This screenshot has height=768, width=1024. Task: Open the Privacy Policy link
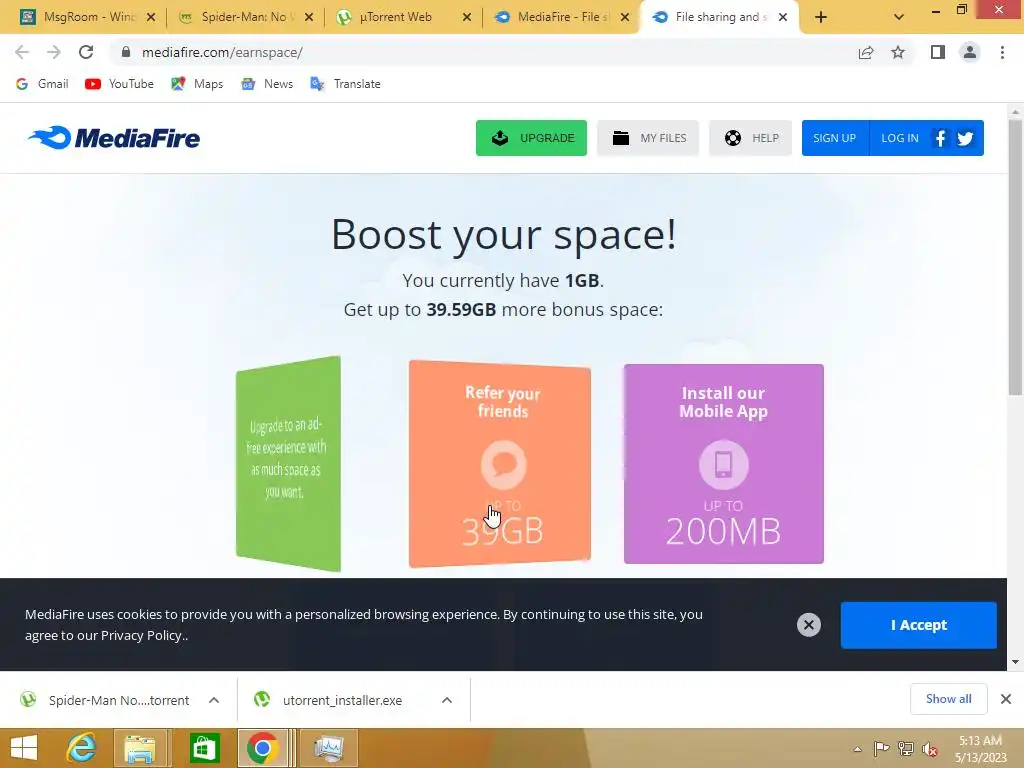(x=140, y=635)
